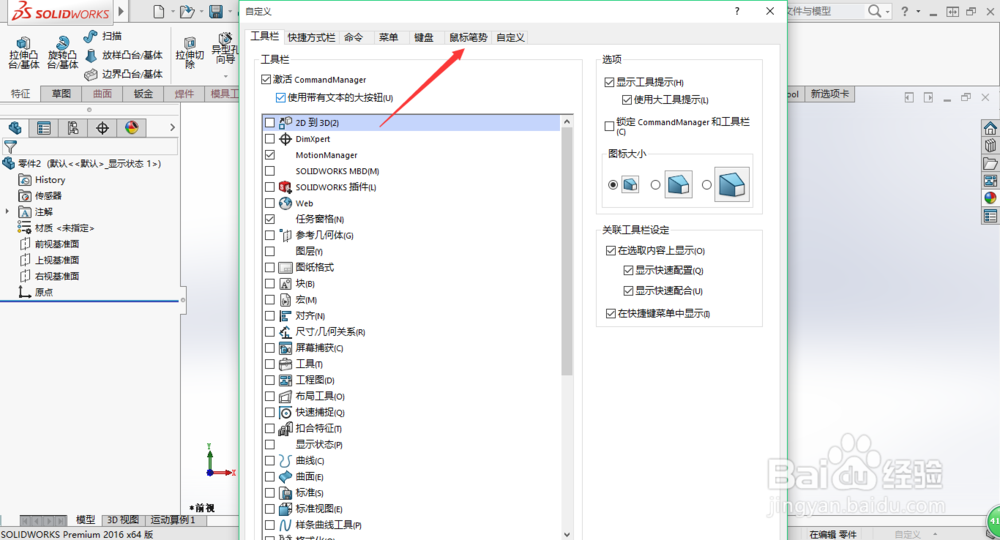1000x540 pixels.
Task: Click the filter funnel icon in tree
Action: point(10,146)
